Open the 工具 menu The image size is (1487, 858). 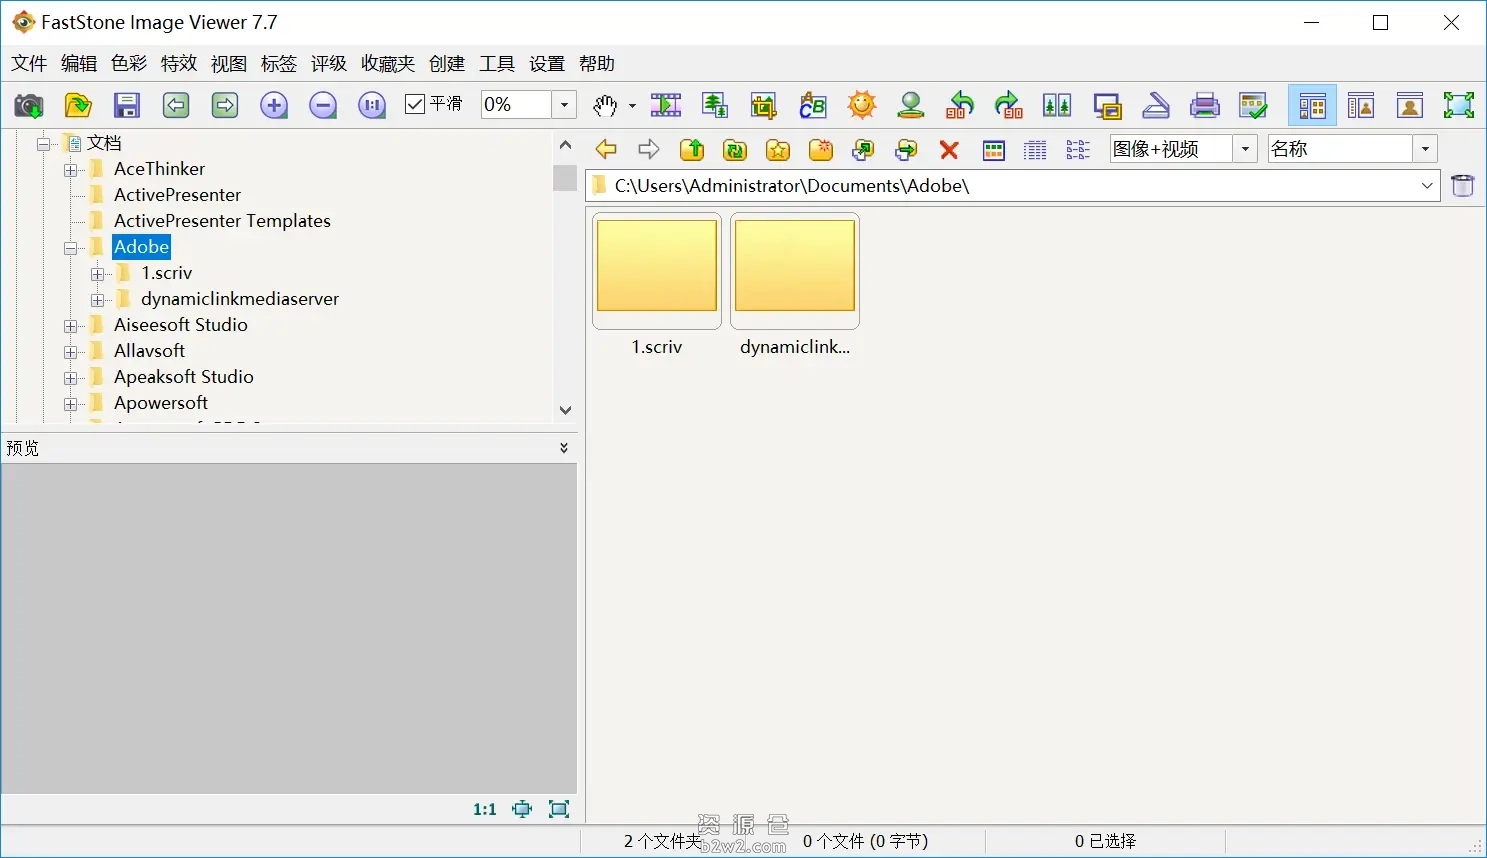[x=497, y=64]
